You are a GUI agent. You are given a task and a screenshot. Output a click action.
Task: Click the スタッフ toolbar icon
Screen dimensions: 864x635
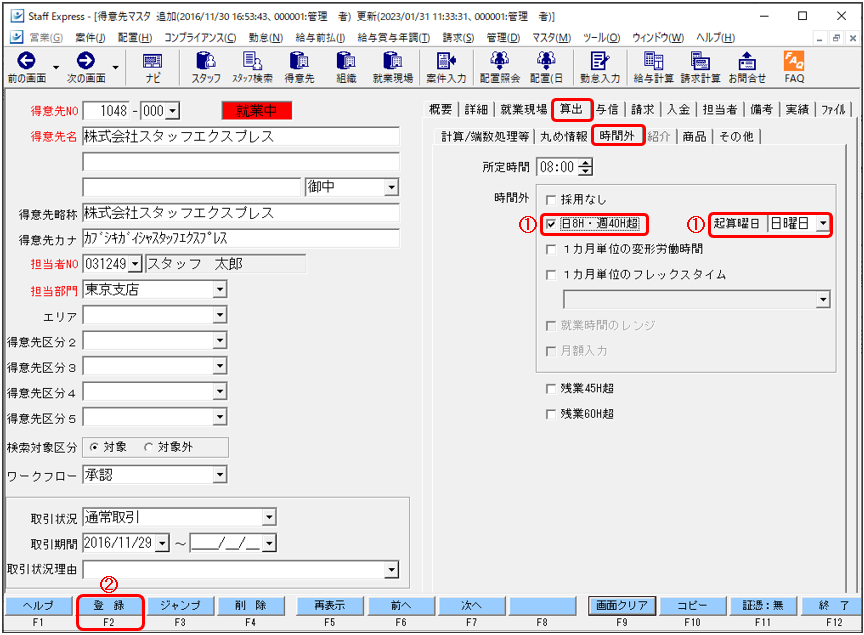pyautogui.click(x=206, y=67)
